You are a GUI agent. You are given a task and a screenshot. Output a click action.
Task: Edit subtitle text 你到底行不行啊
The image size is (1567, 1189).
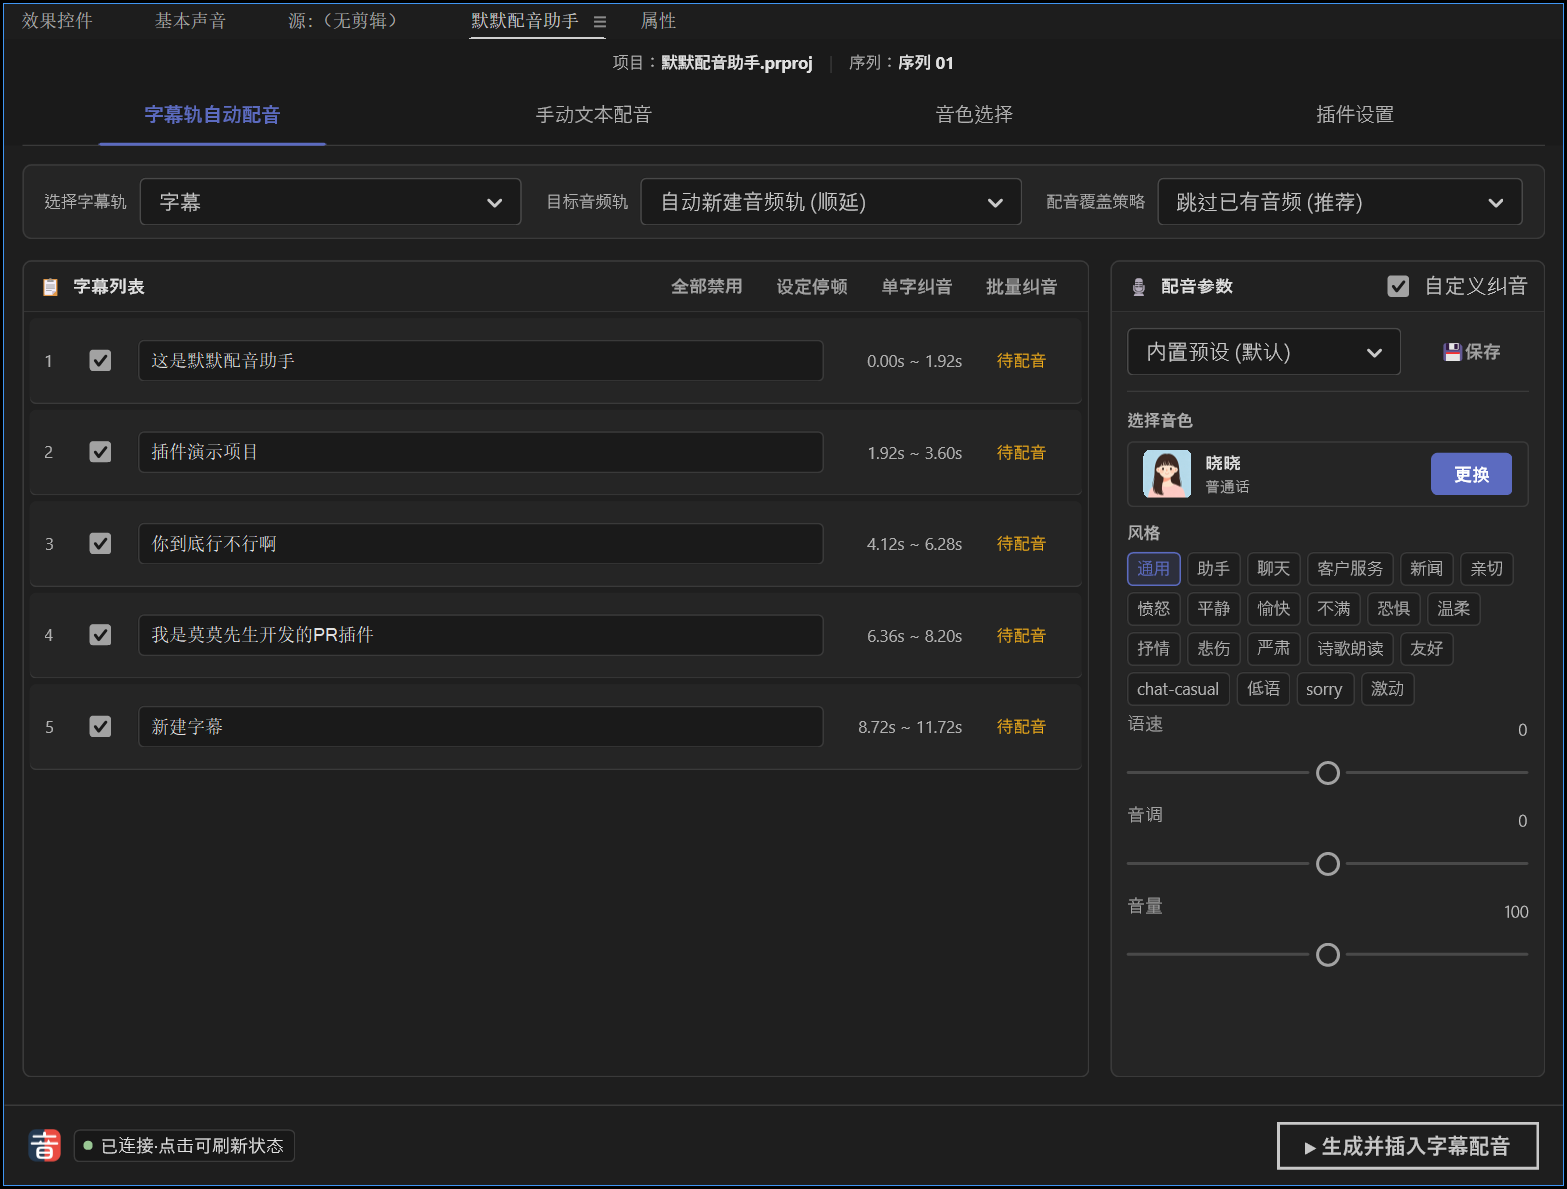pos(481,544)
